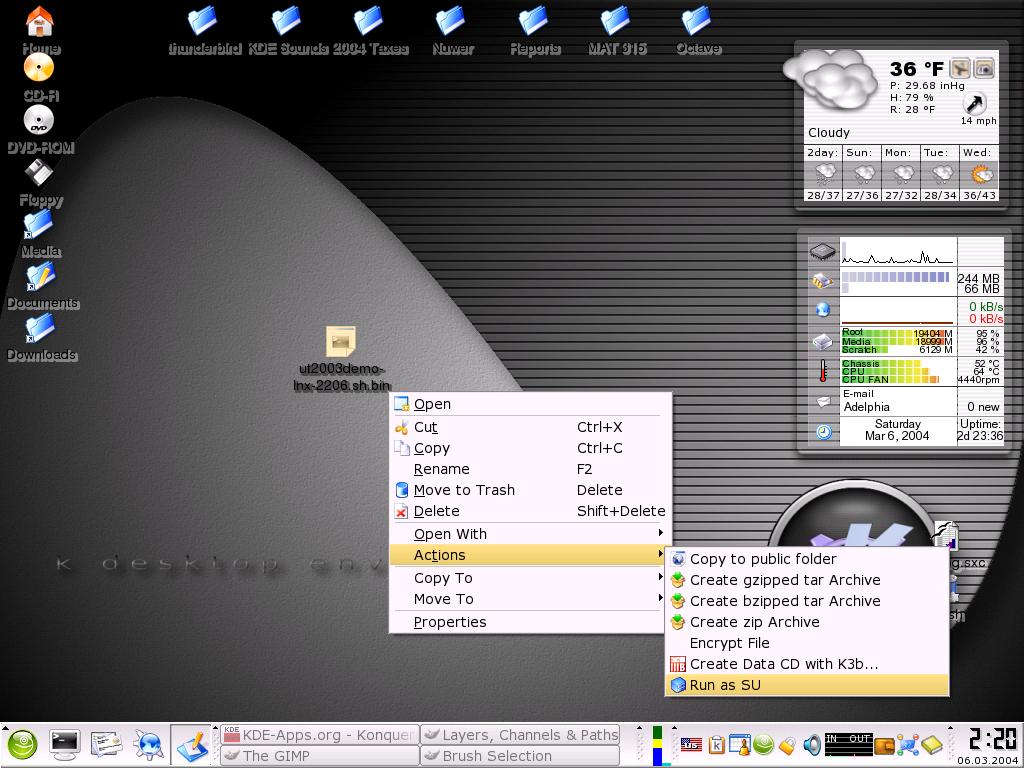Expand the Copy To submenu
1024x768 pixels.
pos(527,578)
